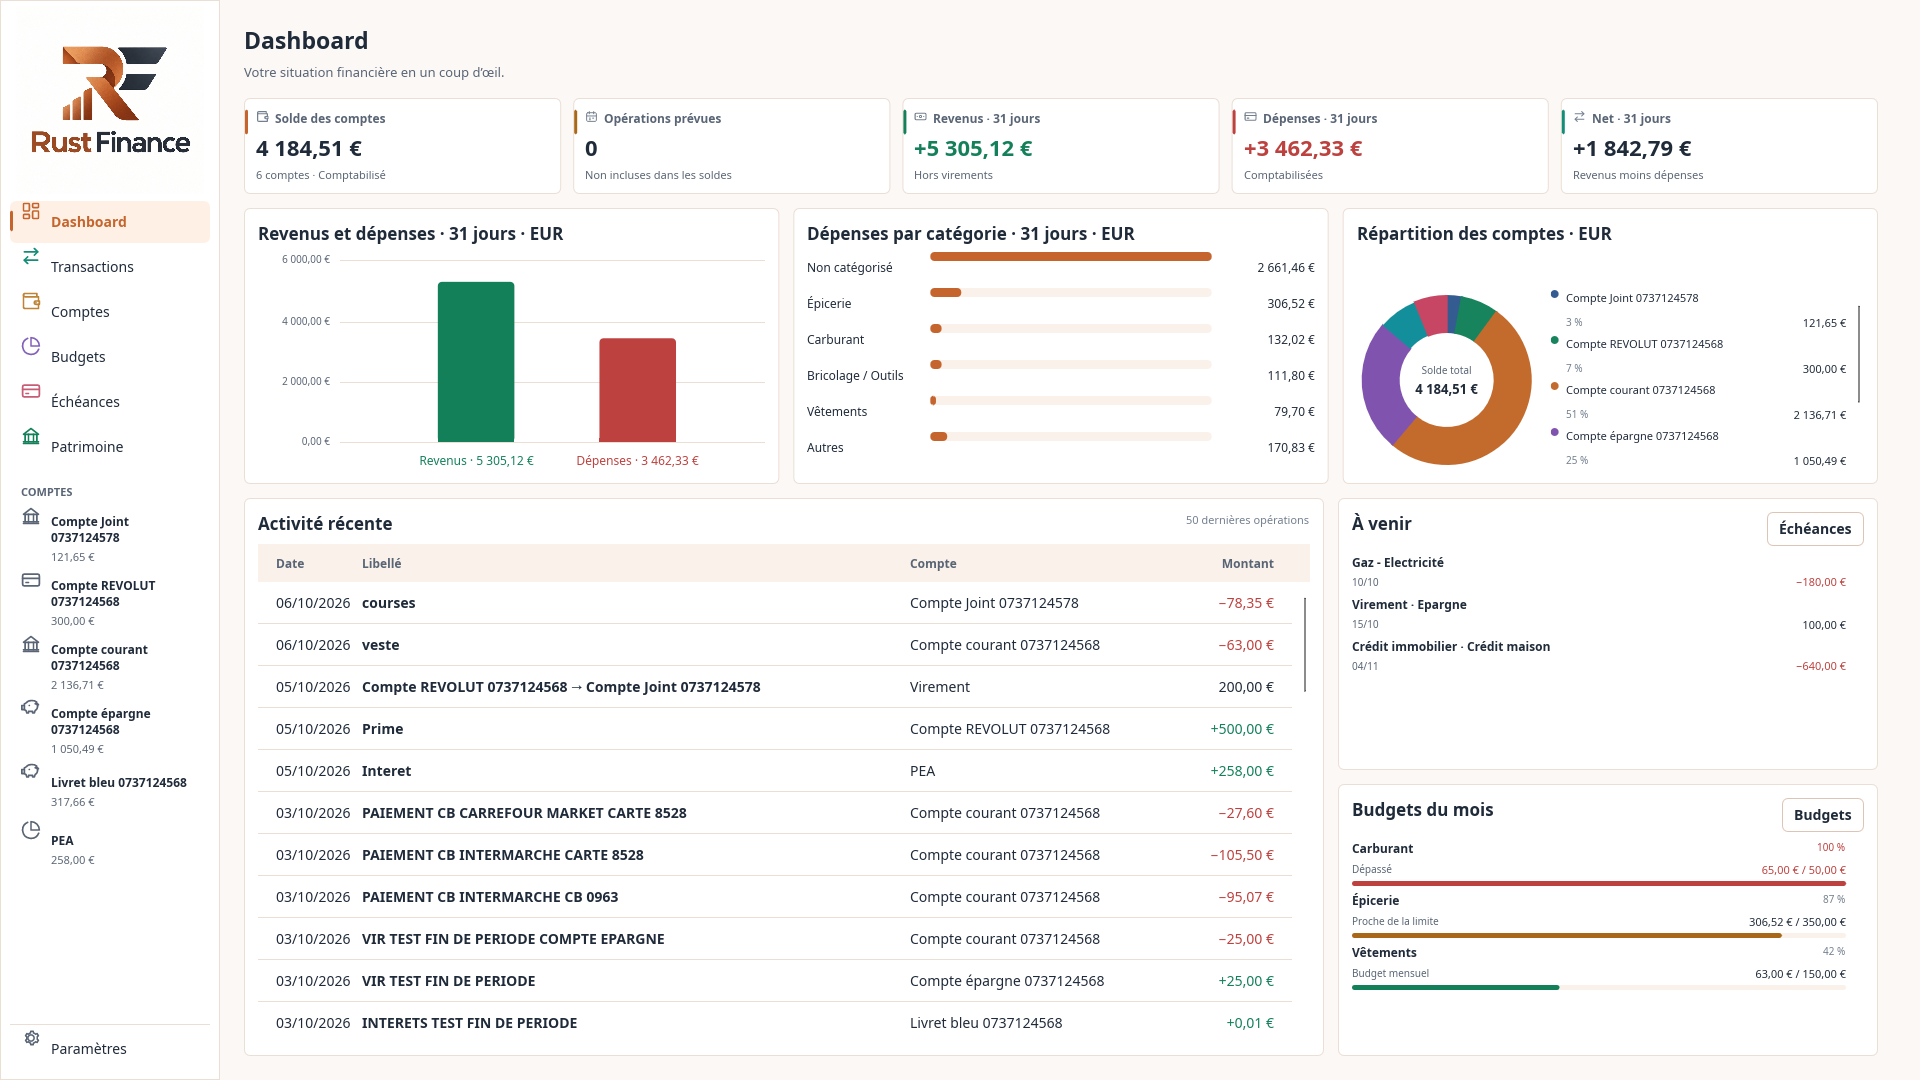Click the Dashboard grid icon in sidebar
Viewport: 1920px width, 1080px height.
[31, 211]
